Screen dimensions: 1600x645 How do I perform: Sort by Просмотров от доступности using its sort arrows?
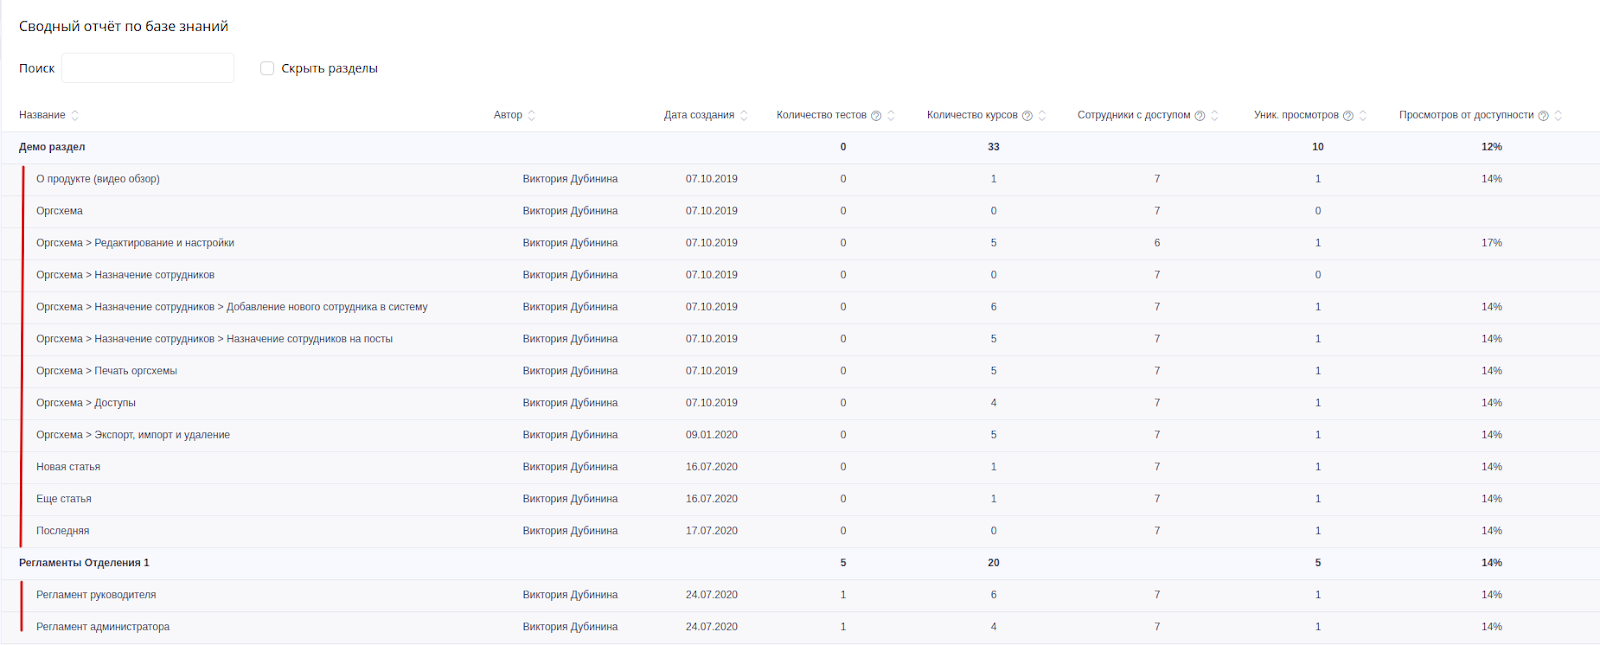click(x=1558, y=116)
